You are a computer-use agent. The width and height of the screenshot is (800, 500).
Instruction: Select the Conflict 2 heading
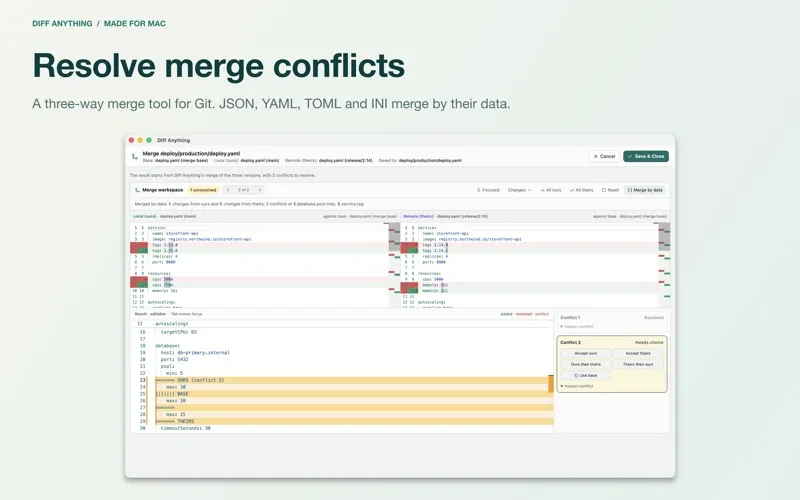pyautogui.click(x=570, y=342)
